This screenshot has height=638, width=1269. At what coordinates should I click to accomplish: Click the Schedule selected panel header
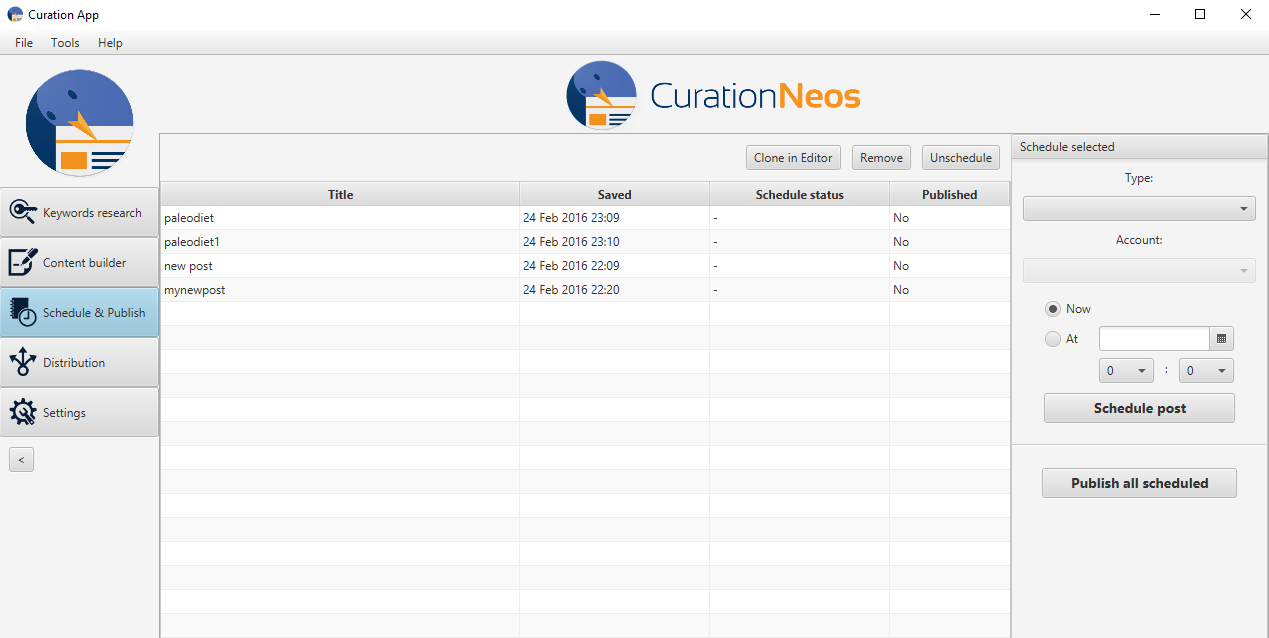1139,147
